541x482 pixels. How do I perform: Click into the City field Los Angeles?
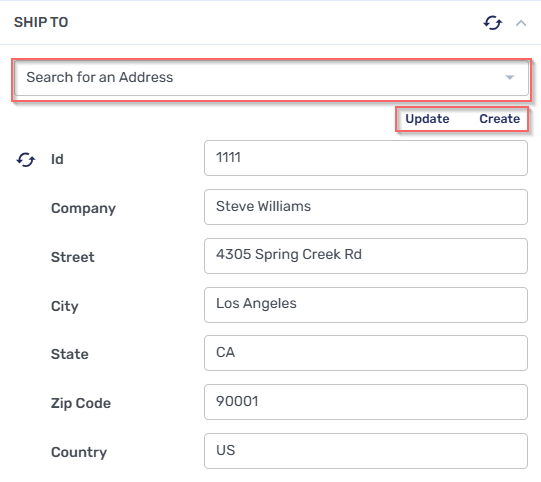click(366, 305)
